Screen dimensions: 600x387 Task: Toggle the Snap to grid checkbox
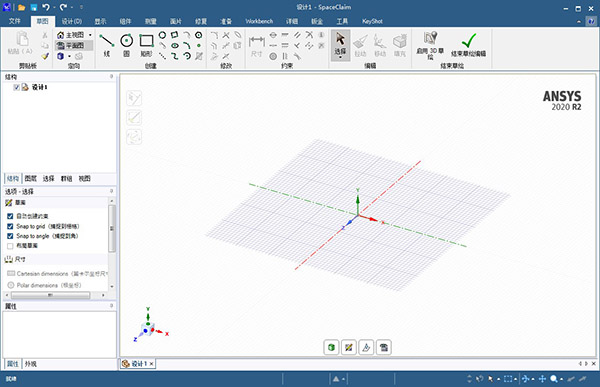pyautogui.click(x=10, y=226)
